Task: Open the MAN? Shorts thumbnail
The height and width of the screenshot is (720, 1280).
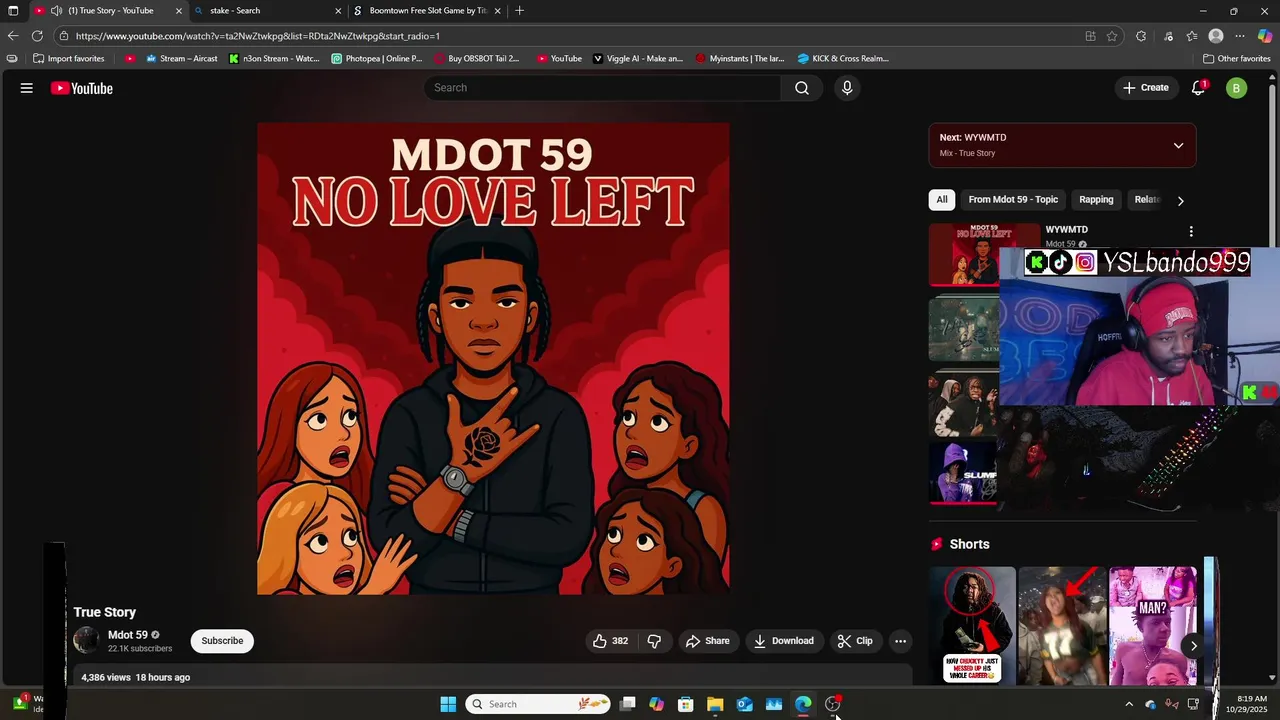Action: 1153,625
